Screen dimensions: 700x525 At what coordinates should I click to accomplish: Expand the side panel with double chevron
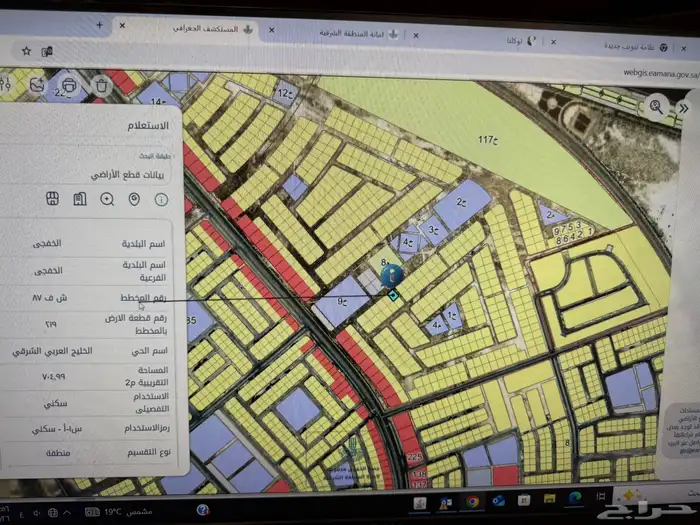(x=684, y=107)
